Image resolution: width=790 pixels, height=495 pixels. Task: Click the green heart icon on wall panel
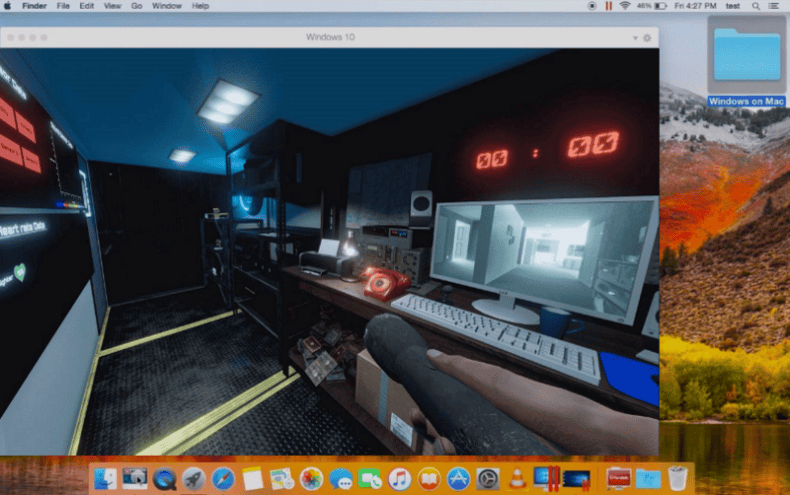(x=19, y=273)
